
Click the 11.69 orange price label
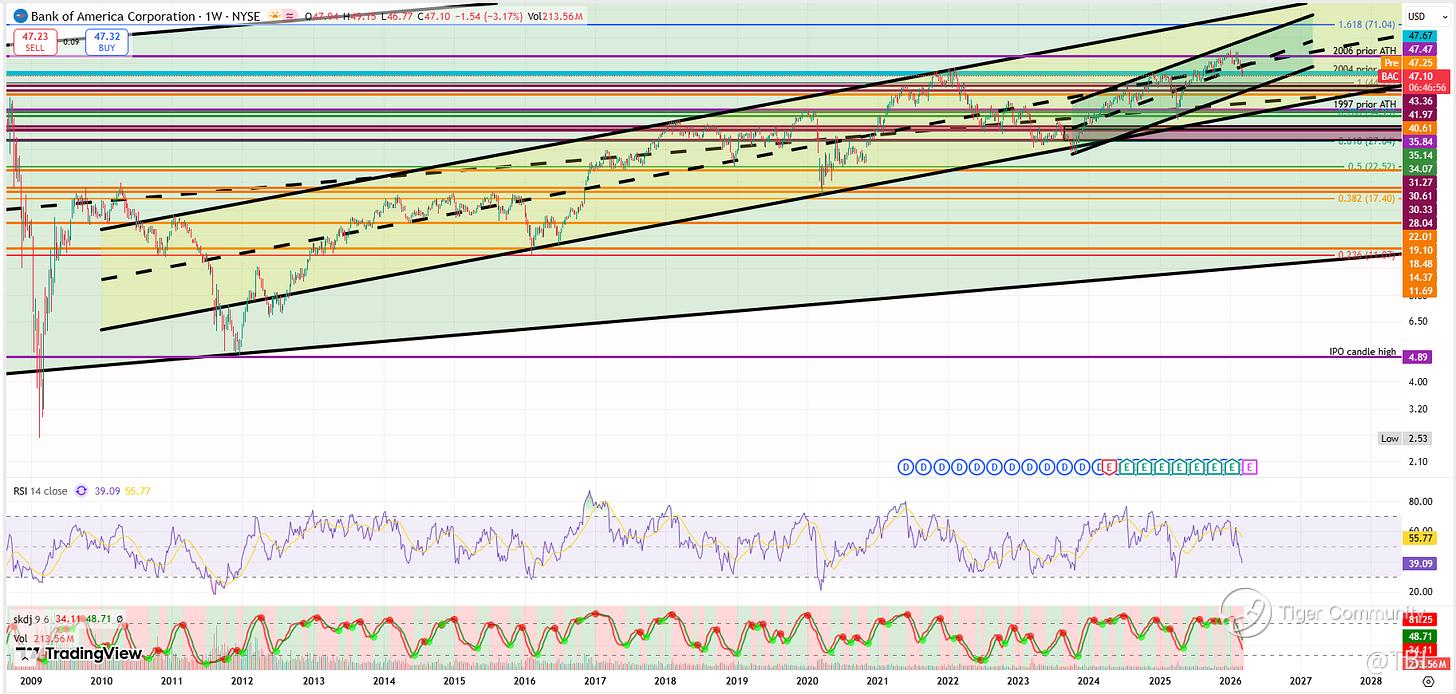1419,290
